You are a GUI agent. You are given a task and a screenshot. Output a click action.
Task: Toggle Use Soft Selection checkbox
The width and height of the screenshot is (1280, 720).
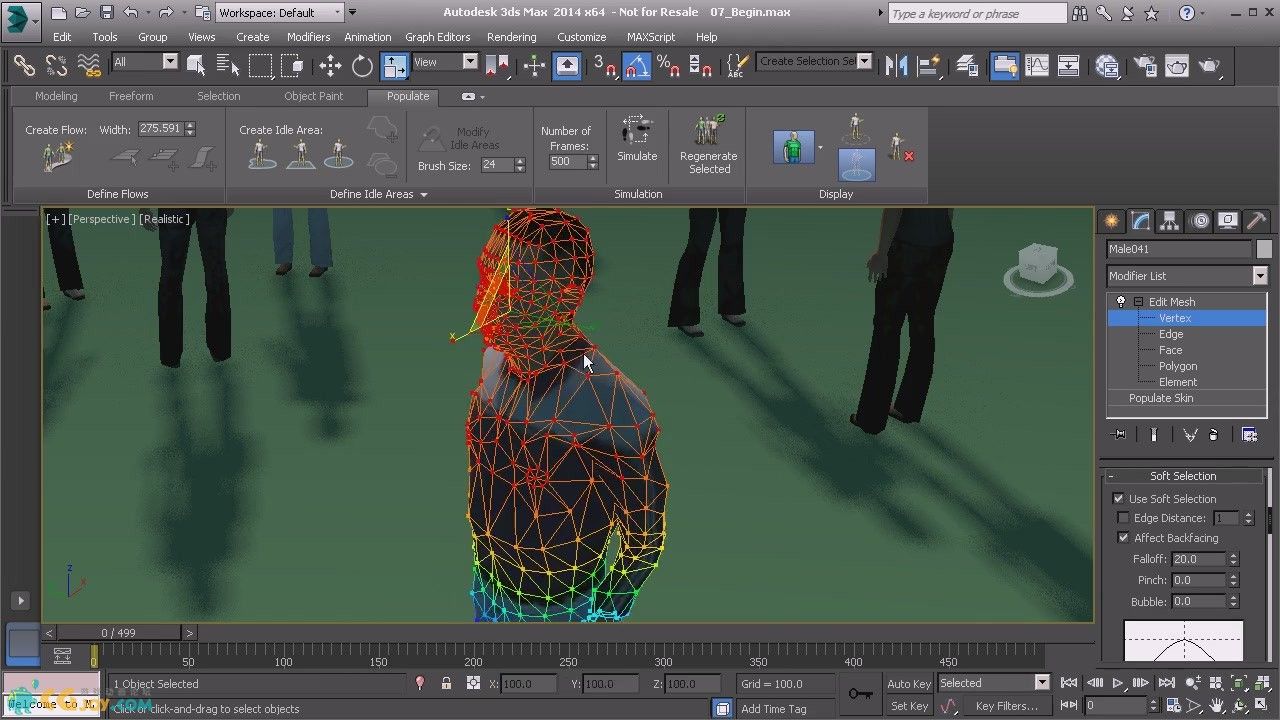[1119, 498]
